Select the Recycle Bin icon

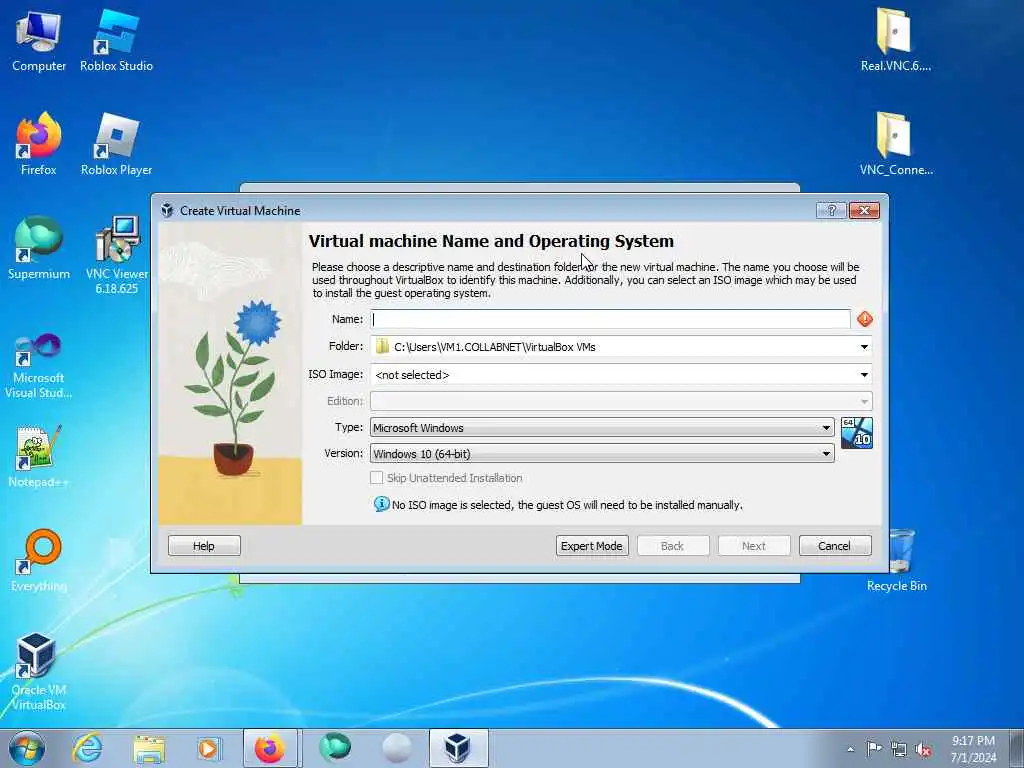pos(897,561)
